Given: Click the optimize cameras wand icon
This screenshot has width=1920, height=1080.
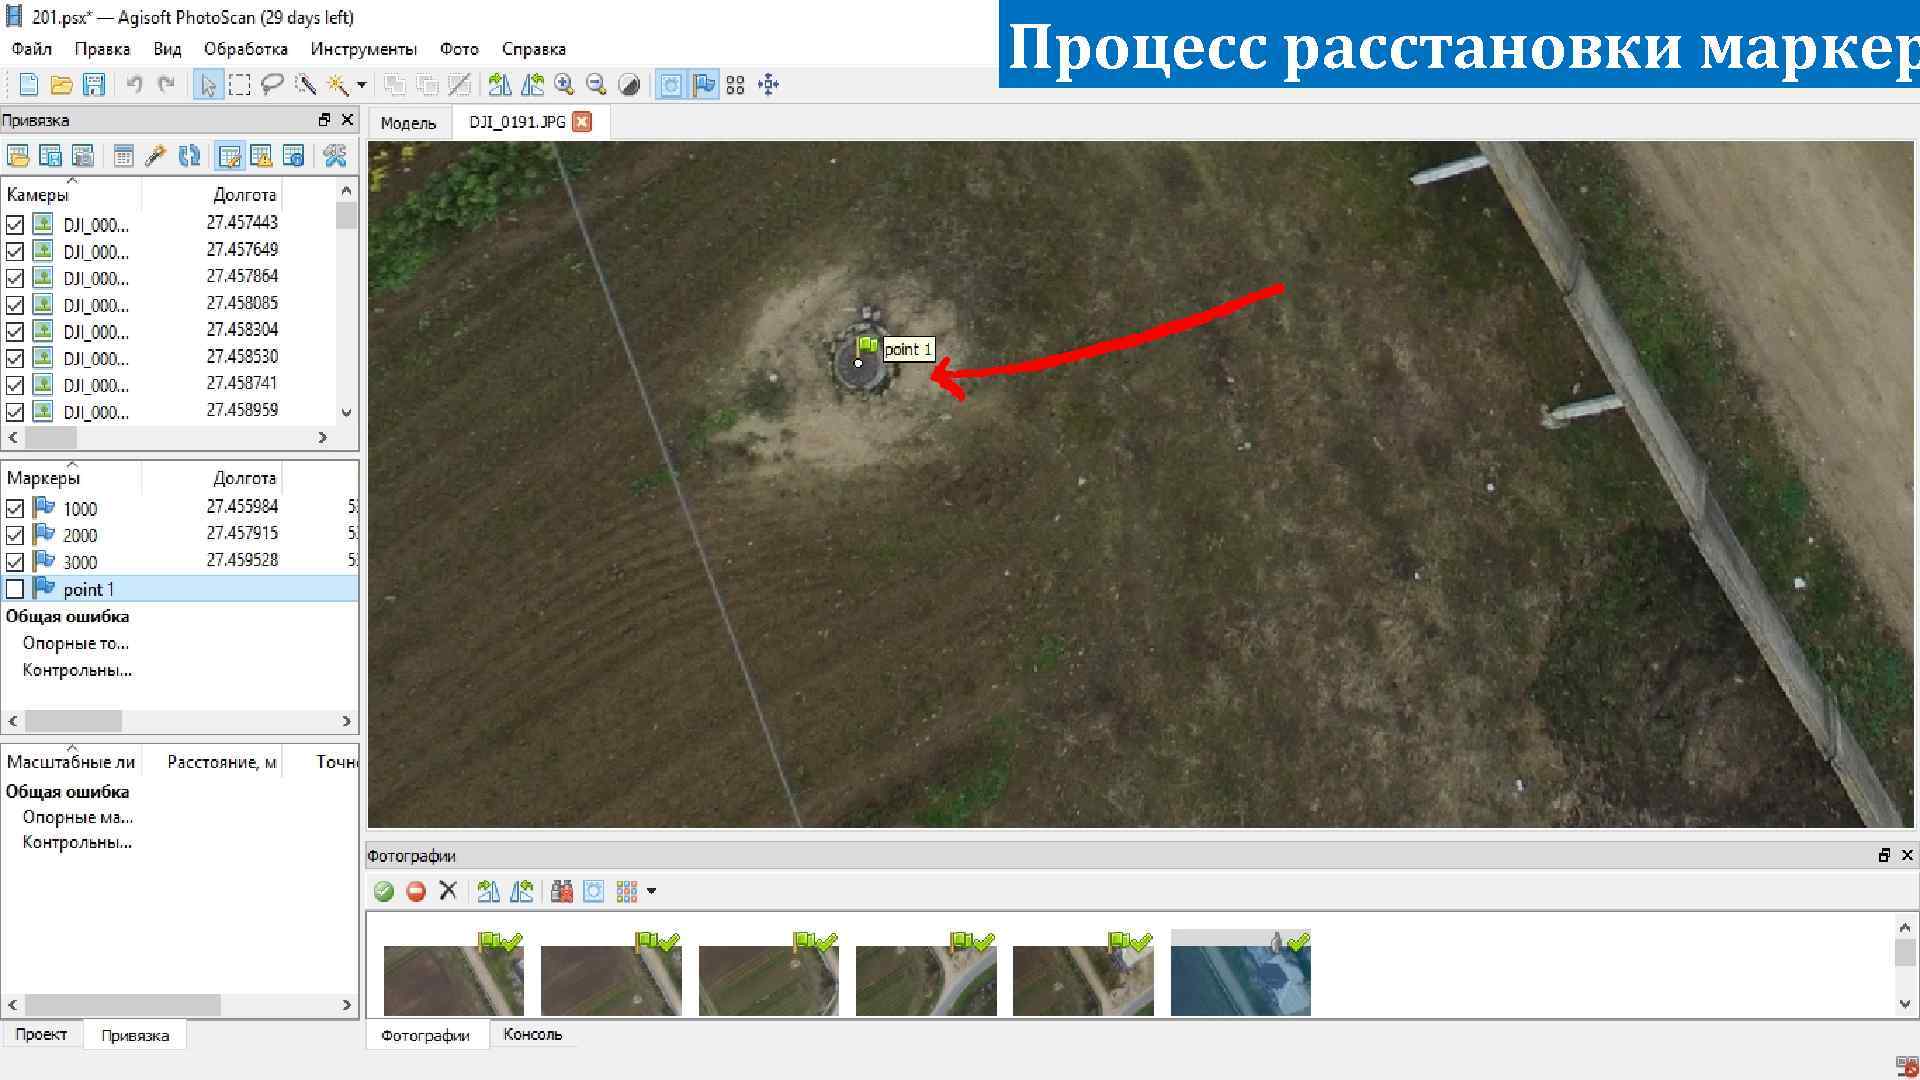Looking at the screenshot, I should 155,156.
